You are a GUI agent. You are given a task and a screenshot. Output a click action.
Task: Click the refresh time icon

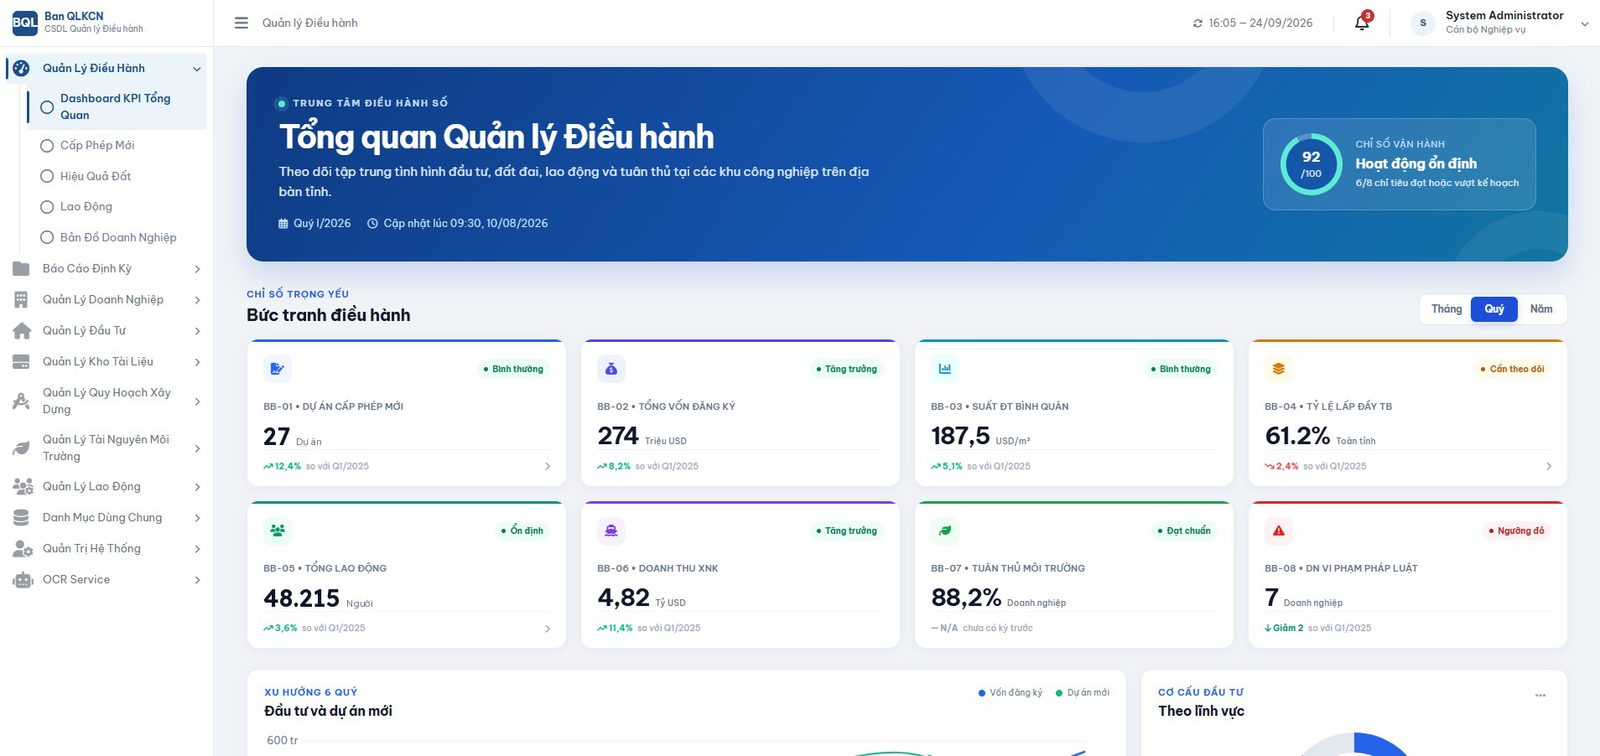pos(1197,23)
